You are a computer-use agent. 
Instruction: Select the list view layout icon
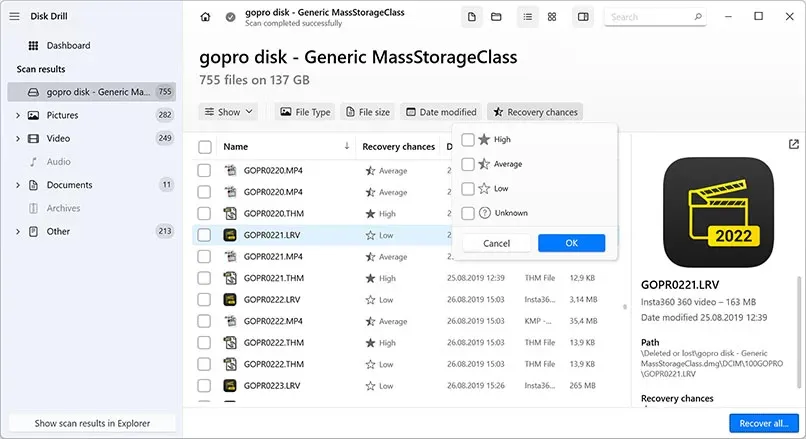(x=526, y=17)
